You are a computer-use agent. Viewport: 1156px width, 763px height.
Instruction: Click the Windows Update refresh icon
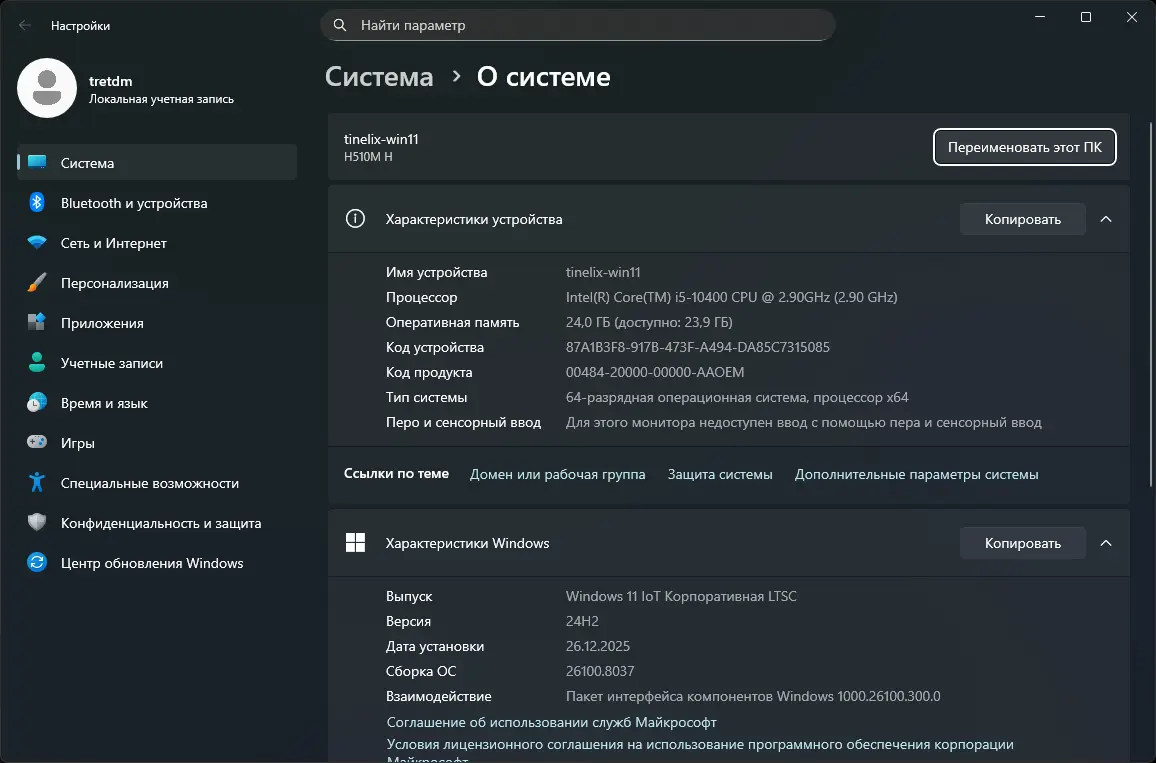click(x=37, y=562)
